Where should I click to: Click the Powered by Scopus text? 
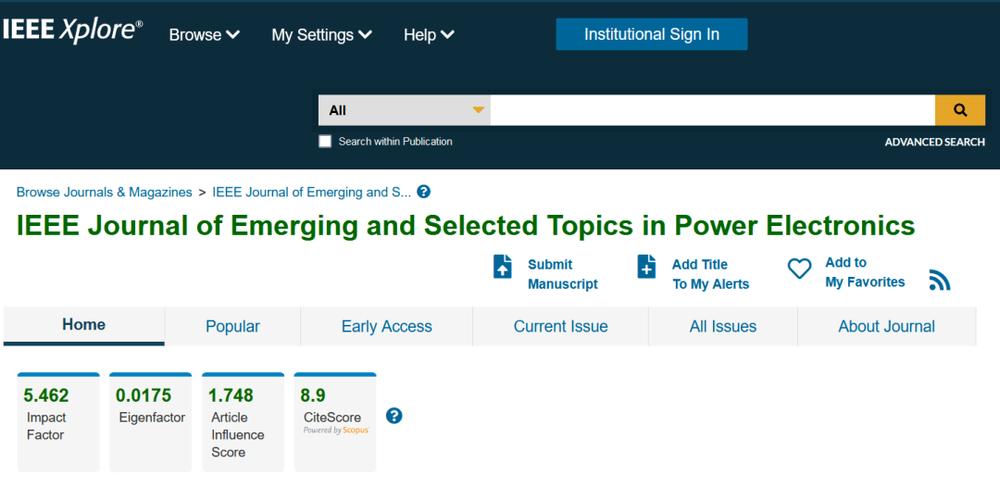[x=336, y=430]
